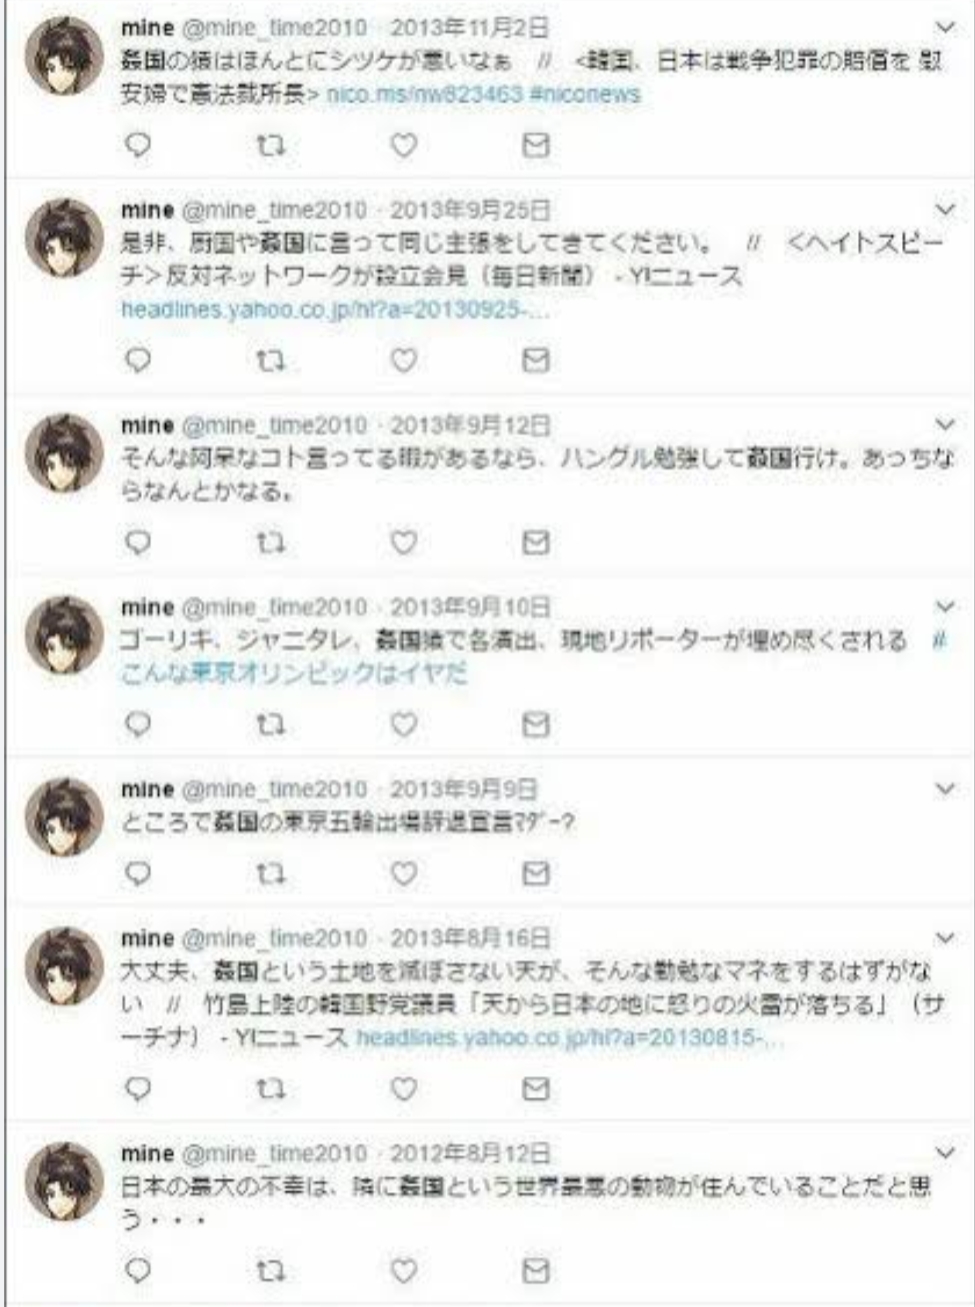Retweet the 2013年9月25日 tweet
Image resolution: width=975 pixels, height=1307 pixels.
tap(269, 359)
